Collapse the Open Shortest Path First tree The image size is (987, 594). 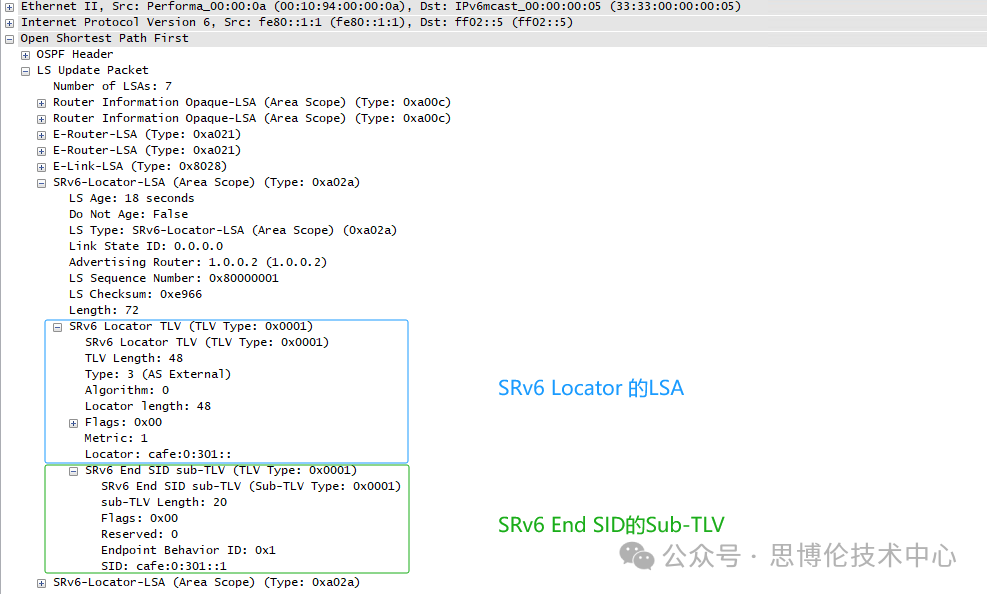9,38
